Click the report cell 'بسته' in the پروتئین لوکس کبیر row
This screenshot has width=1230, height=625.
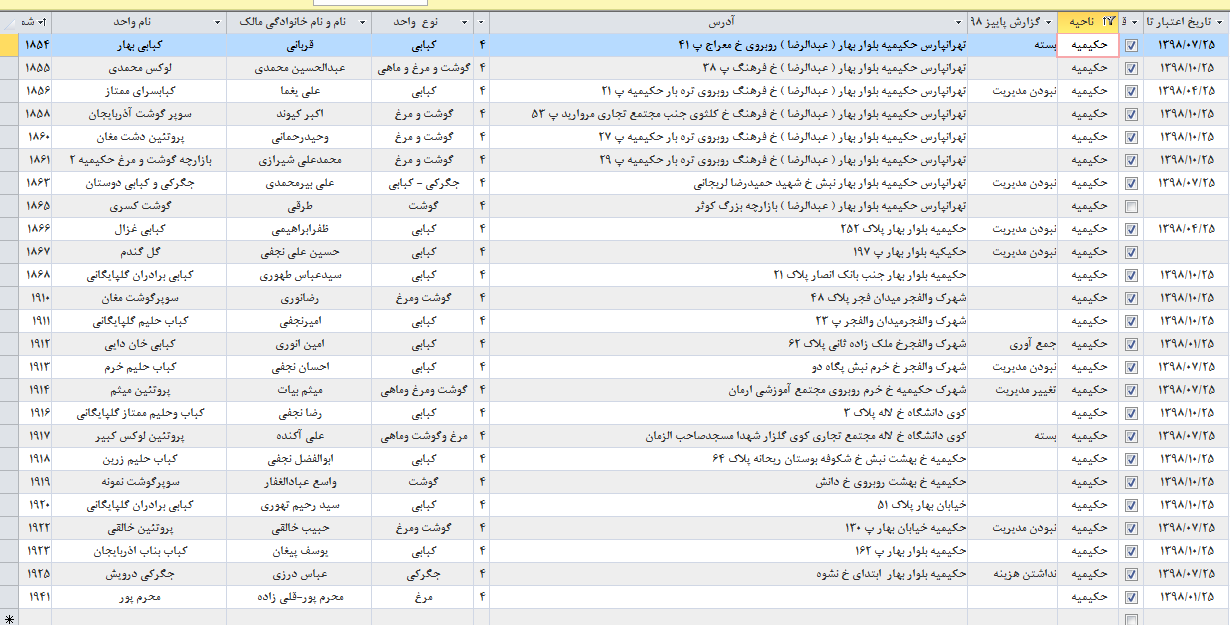point(1013,436)
